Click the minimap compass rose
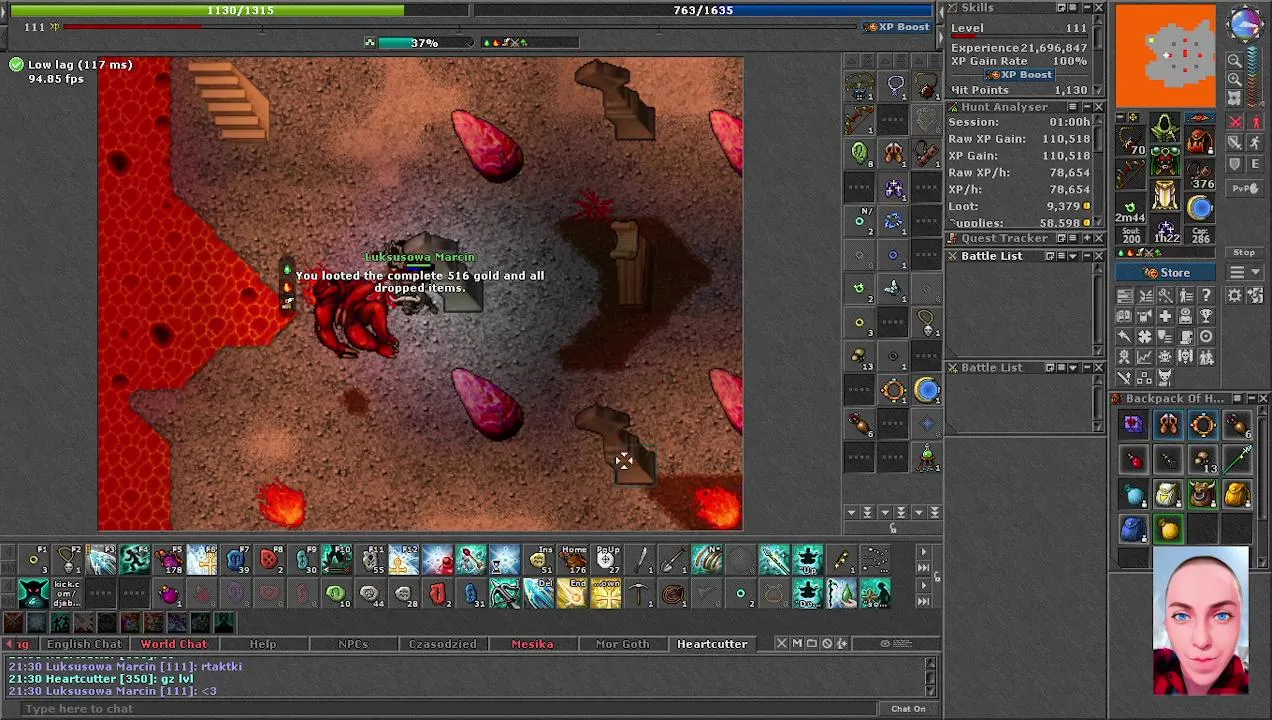1272x720 pixels. pyautogui.click(x=1245, y=24)
